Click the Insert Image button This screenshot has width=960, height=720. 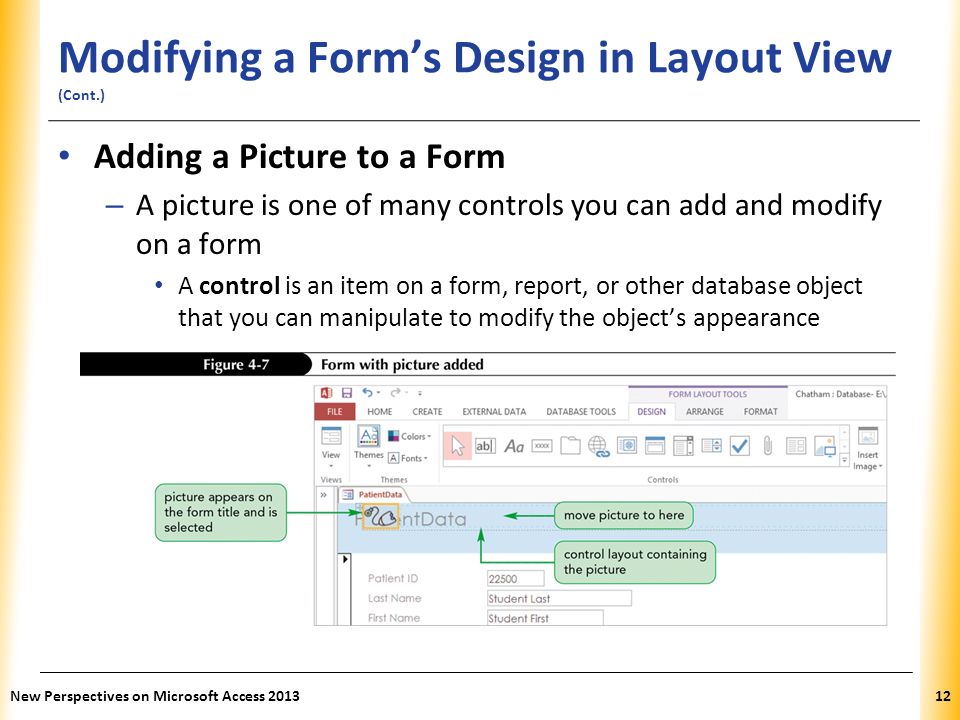pyautogui.click(x=868, y=449)
